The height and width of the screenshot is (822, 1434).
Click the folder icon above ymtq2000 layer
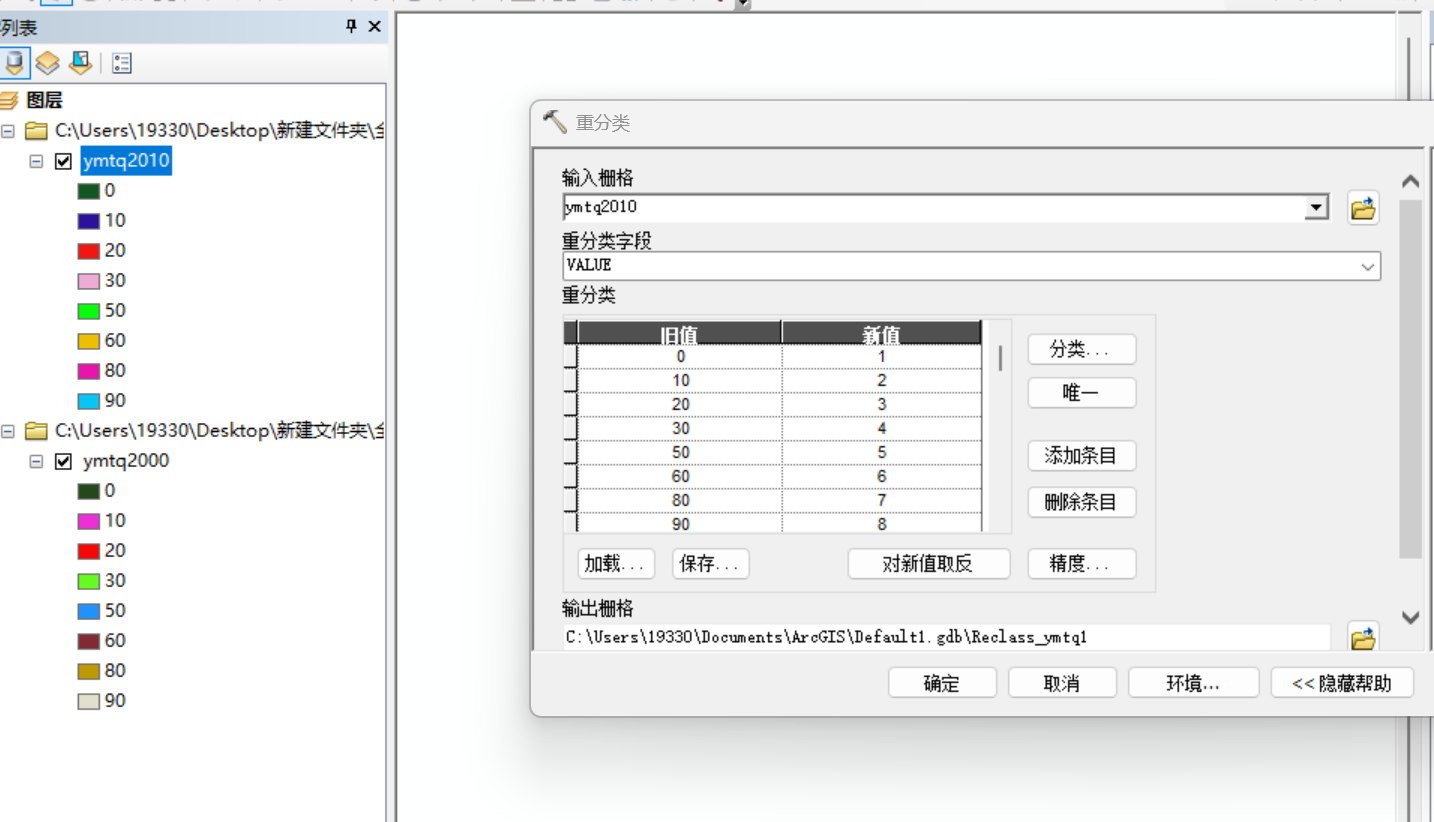coord(36,430)
